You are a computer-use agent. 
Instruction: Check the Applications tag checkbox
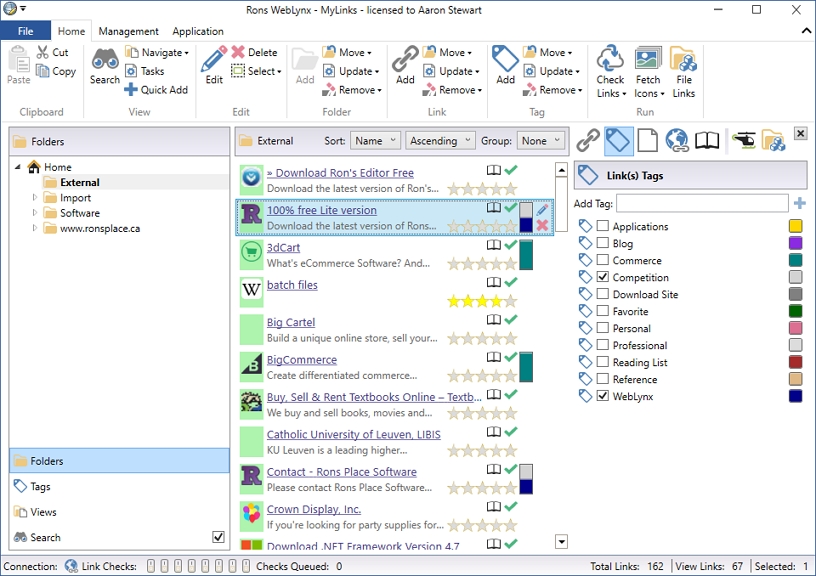(603, 226)
